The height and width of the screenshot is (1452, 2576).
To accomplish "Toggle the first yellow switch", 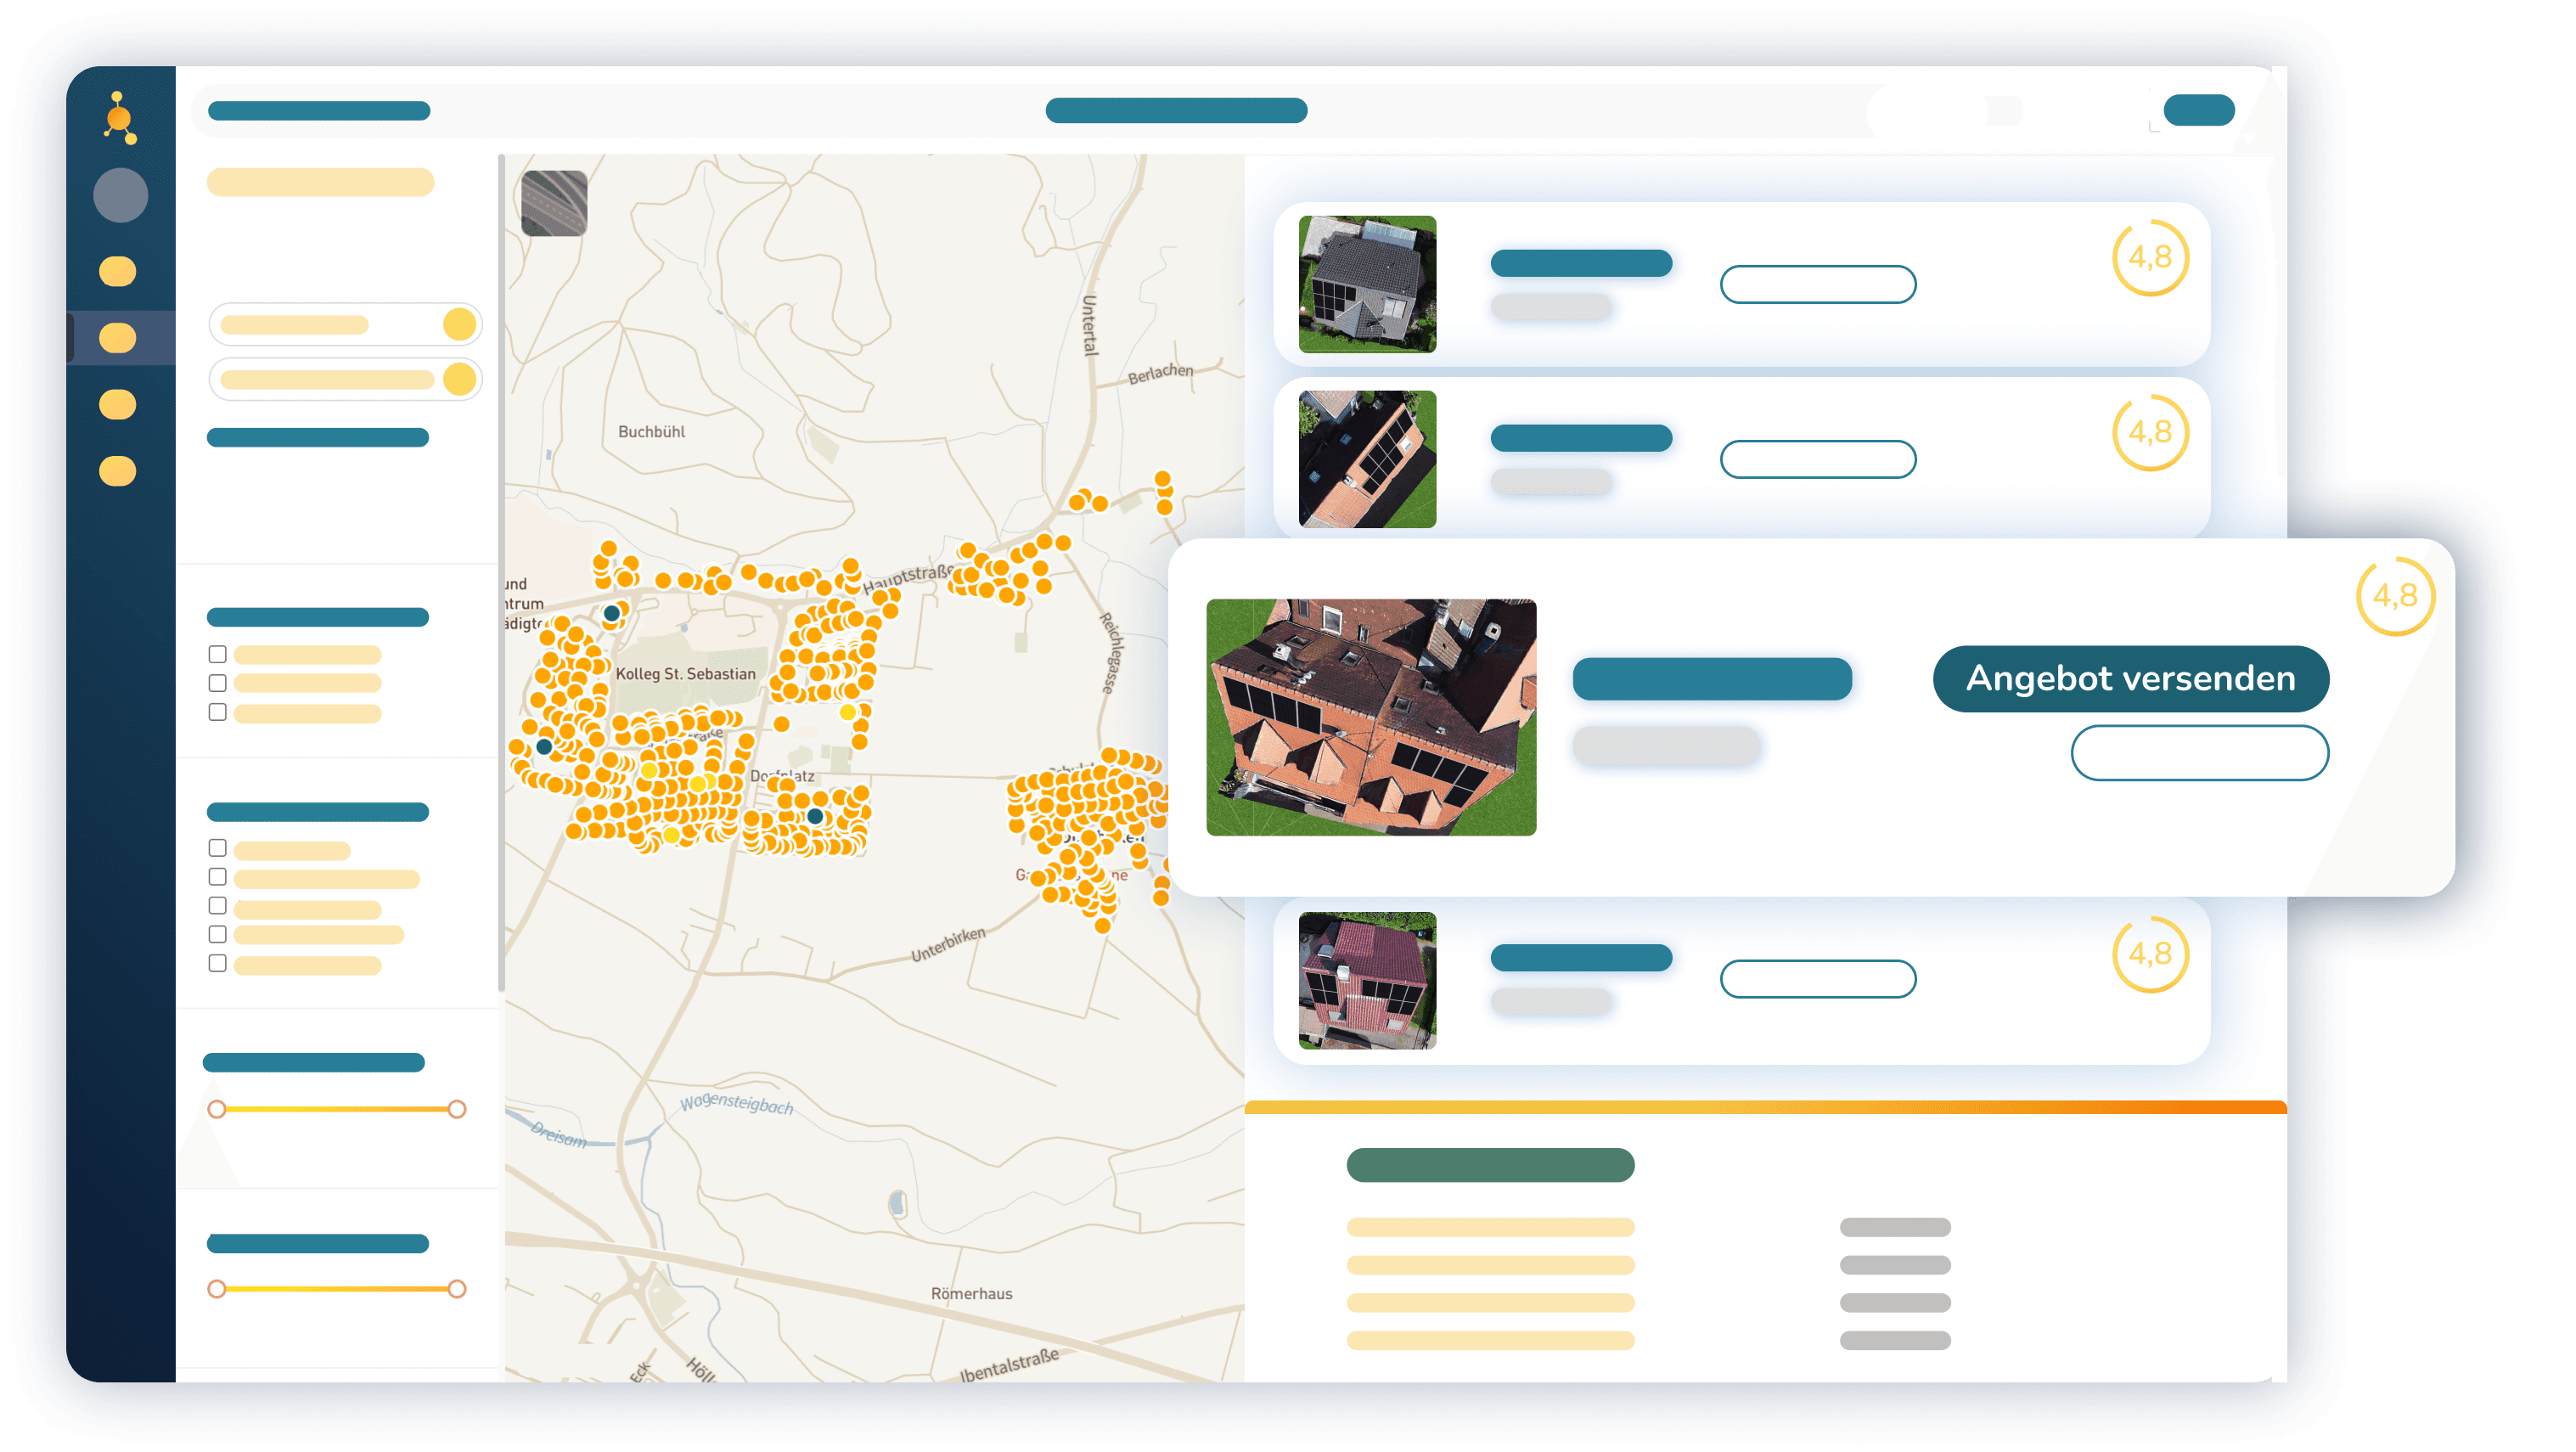I will [459, 324].
